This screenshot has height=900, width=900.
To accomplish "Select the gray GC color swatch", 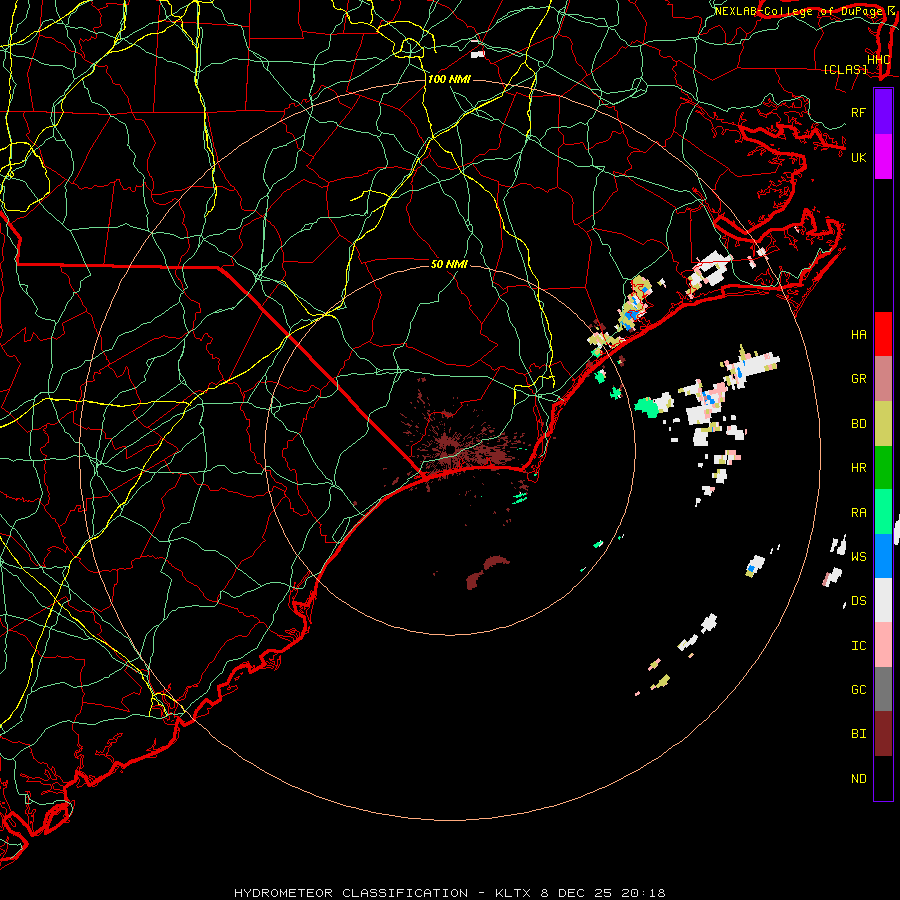I will click(x=883, y=689).
